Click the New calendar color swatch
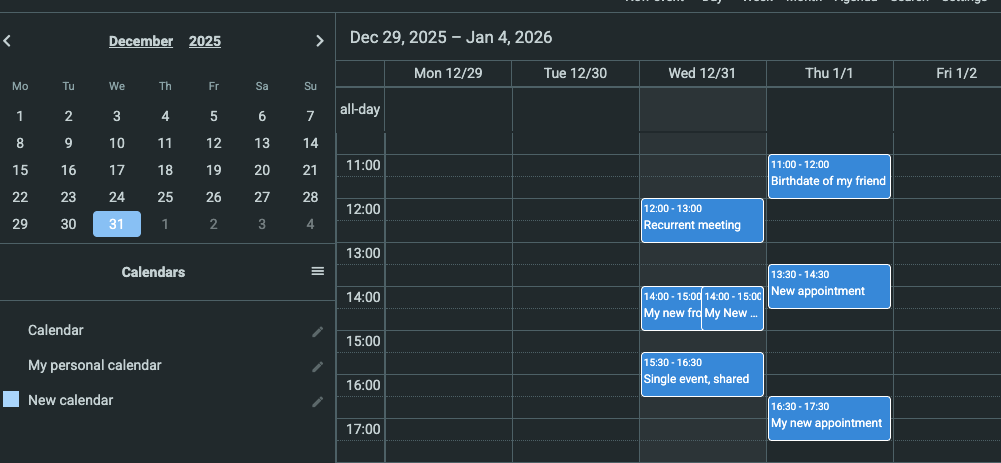 coord(11,400)
